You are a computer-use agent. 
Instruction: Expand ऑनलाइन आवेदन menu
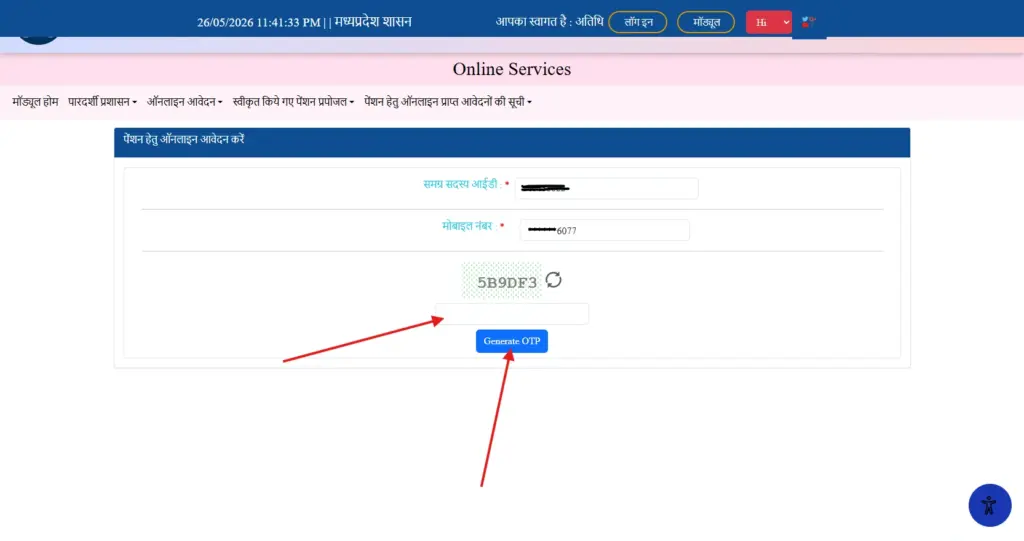coord(185,102)
